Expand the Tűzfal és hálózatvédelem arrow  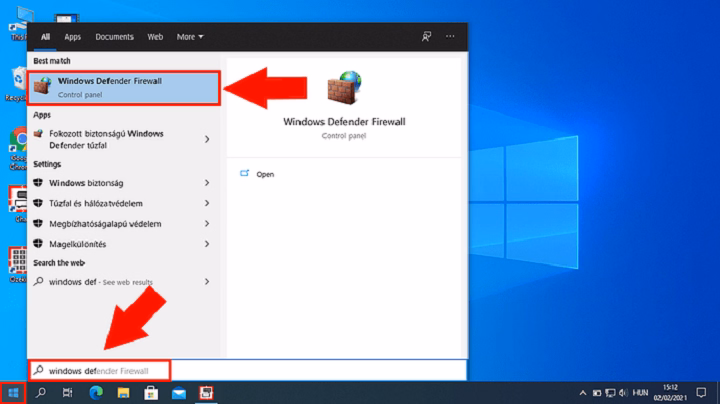pos(207,204)
